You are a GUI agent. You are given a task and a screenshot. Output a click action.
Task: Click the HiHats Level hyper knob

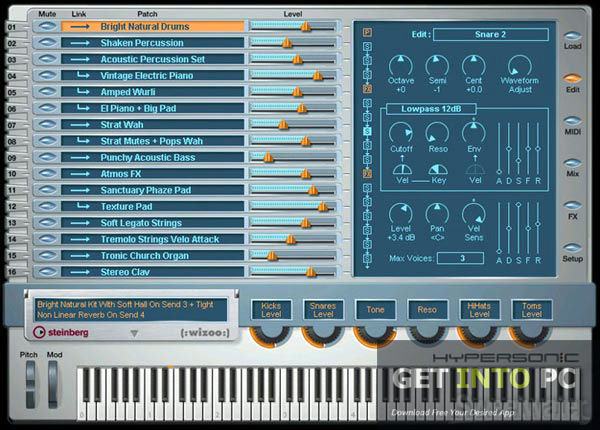(479, 335)
